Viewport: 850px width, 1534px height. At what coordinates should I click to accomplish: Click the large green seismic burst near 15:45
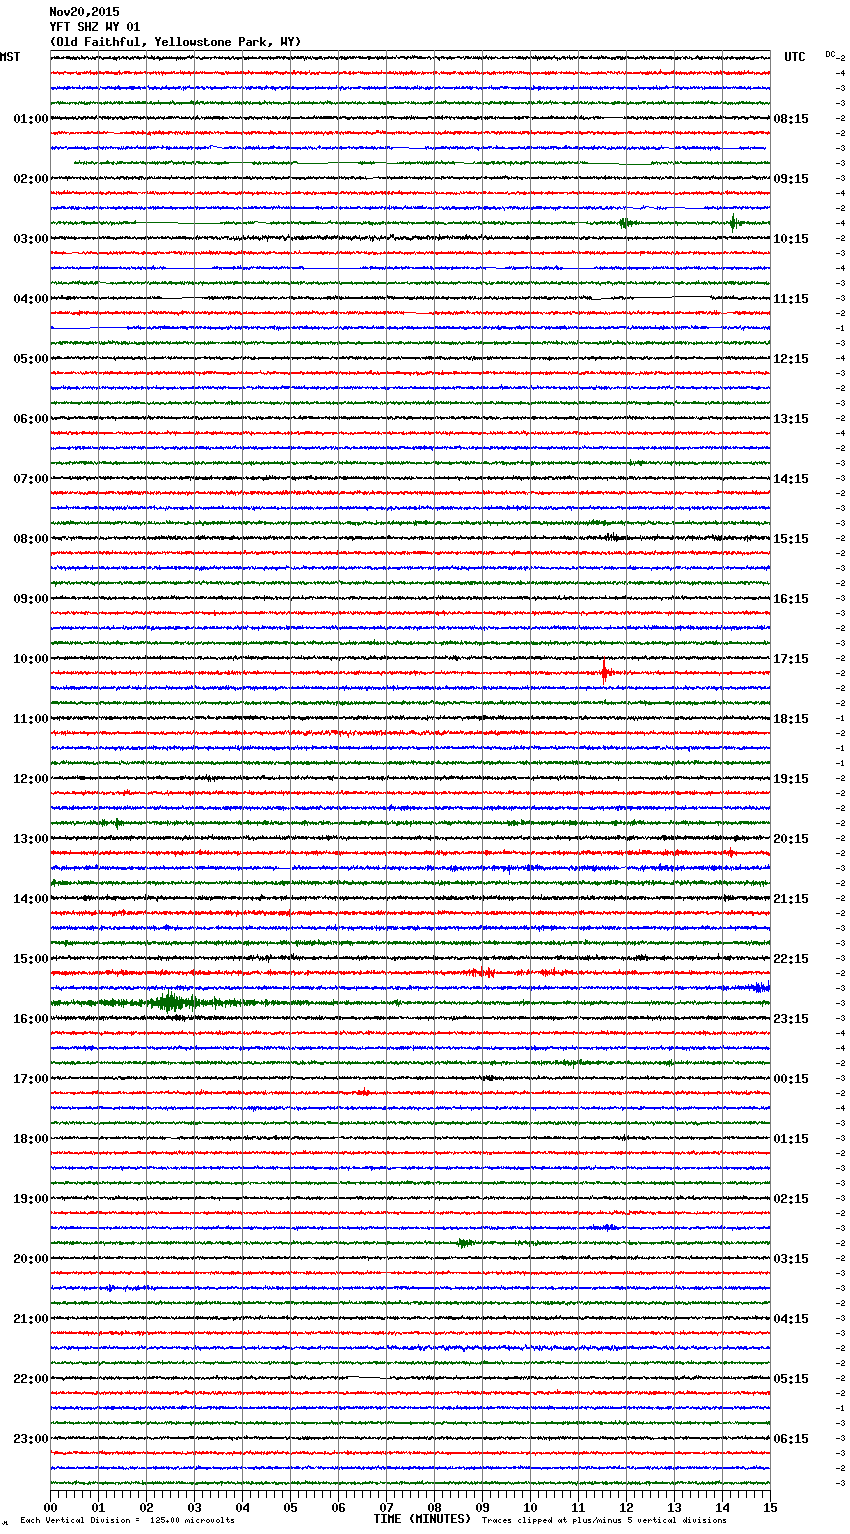pyautogui.click(x=172, y=1002)
